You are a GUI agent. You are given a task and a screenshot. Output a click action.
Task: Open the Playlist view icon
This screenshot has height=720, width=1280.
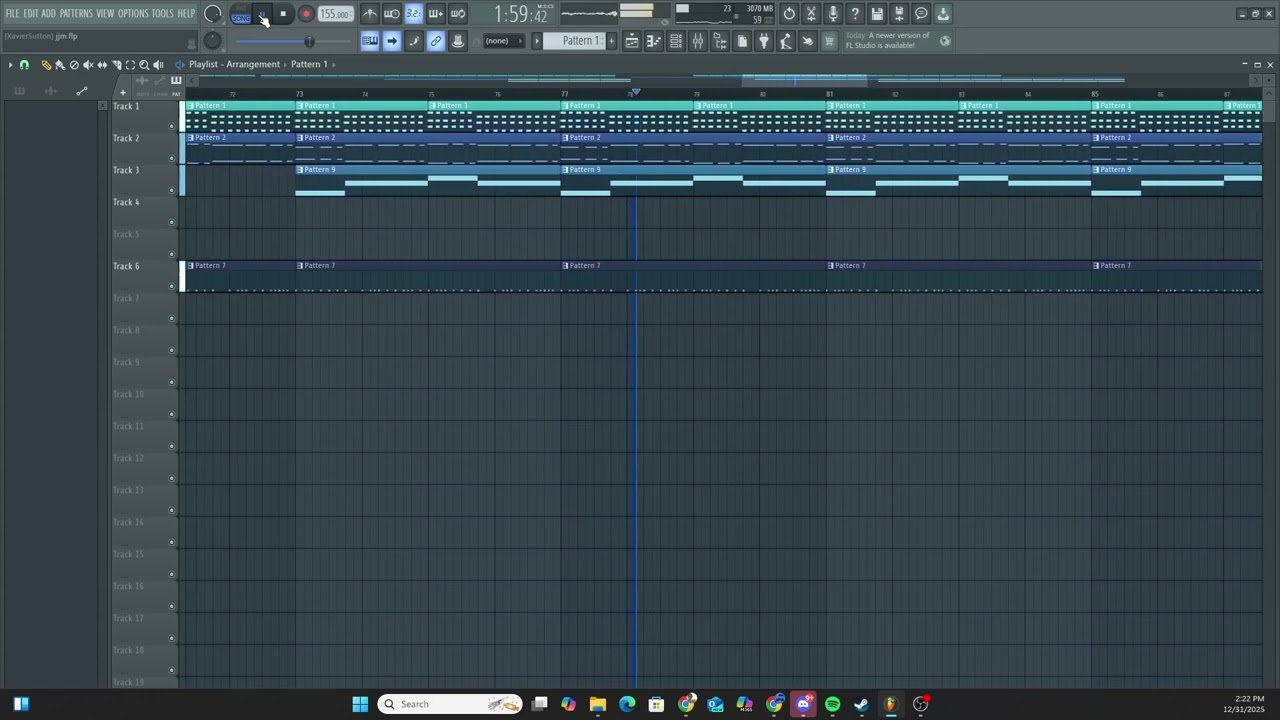tap(632, 41)
